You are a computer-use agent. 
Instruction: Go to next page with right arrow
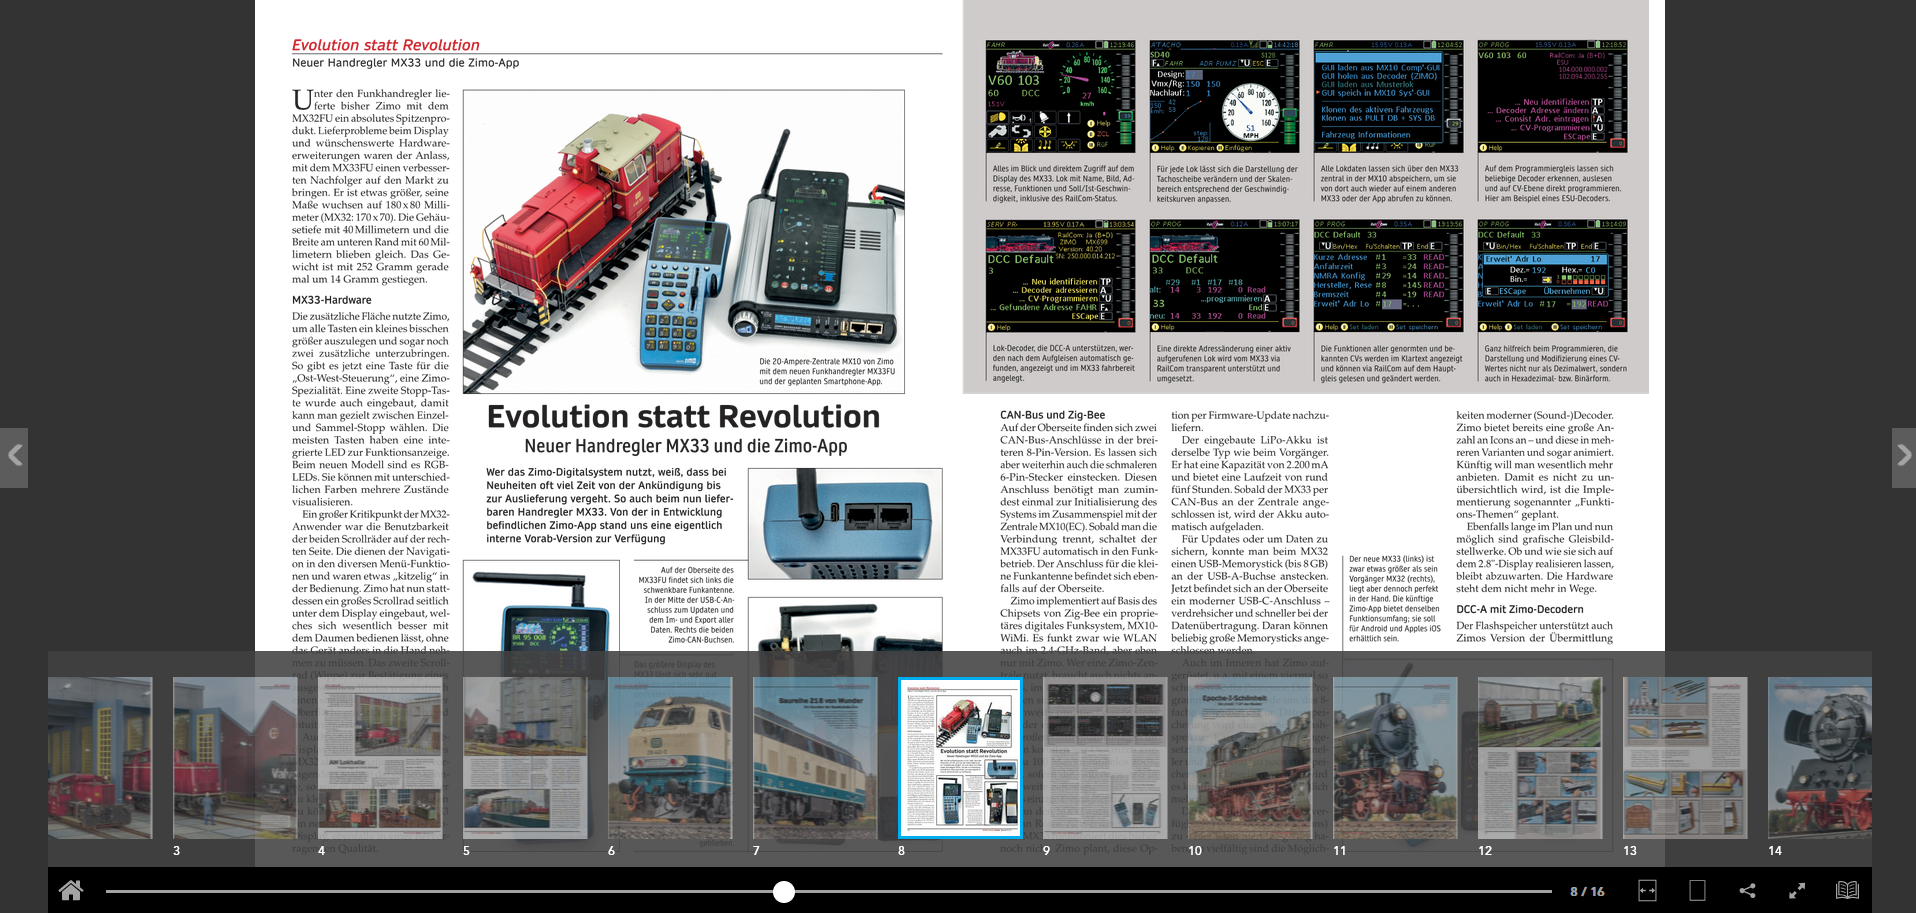[1902, 457]
